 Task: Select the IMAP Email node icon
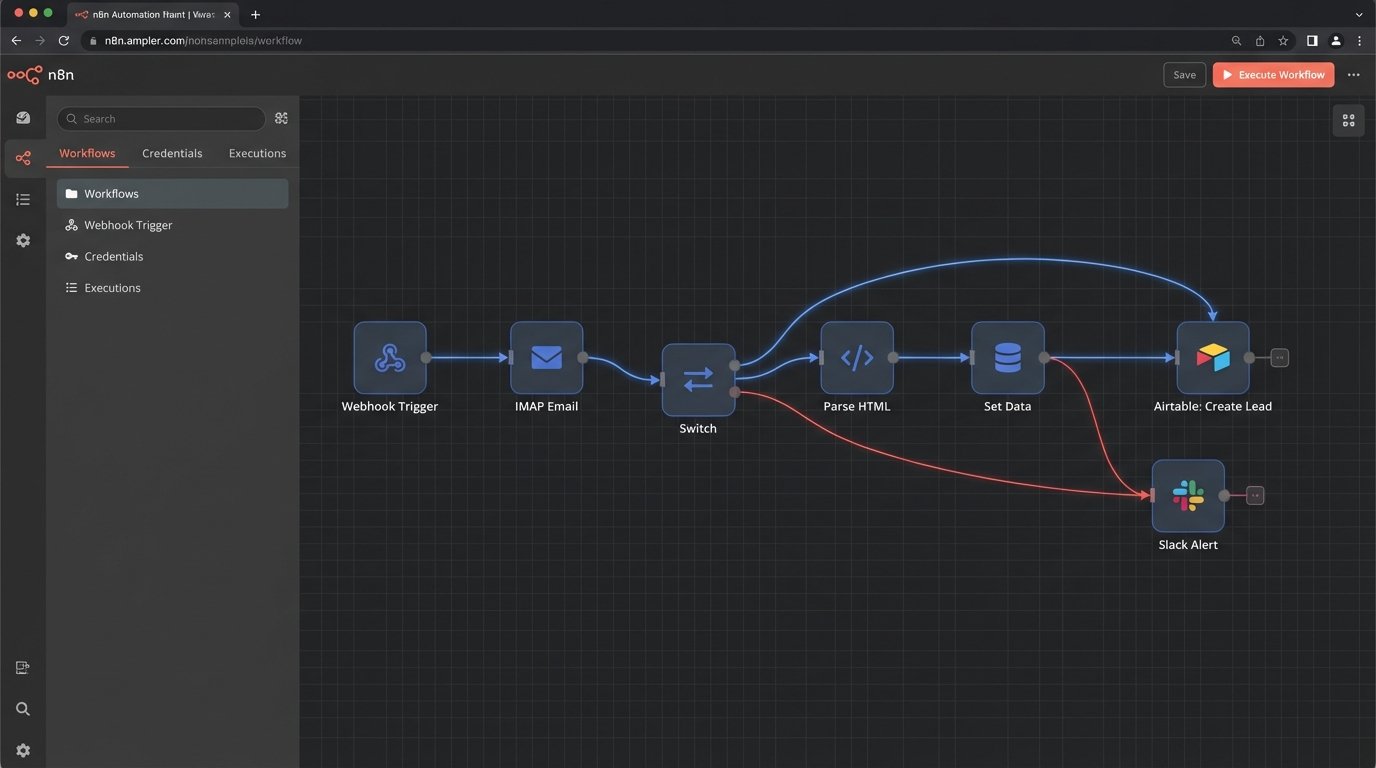tap(546, 357)
